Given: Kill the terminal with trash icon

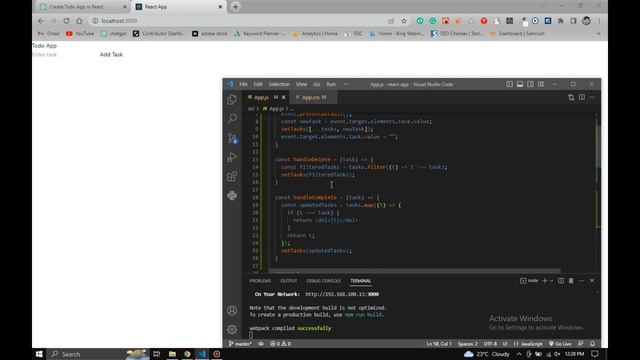Looking at the screenshot, I should pyautogui.click(x=571, y=281).
